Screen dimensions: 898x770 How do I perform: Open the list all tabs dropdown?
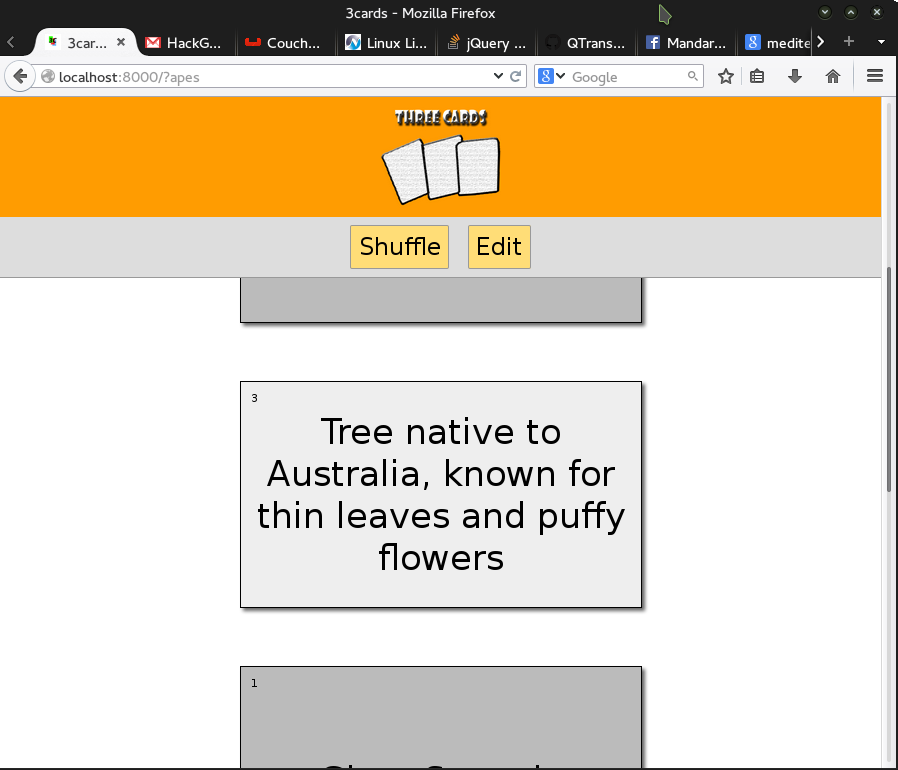[881, 42]
